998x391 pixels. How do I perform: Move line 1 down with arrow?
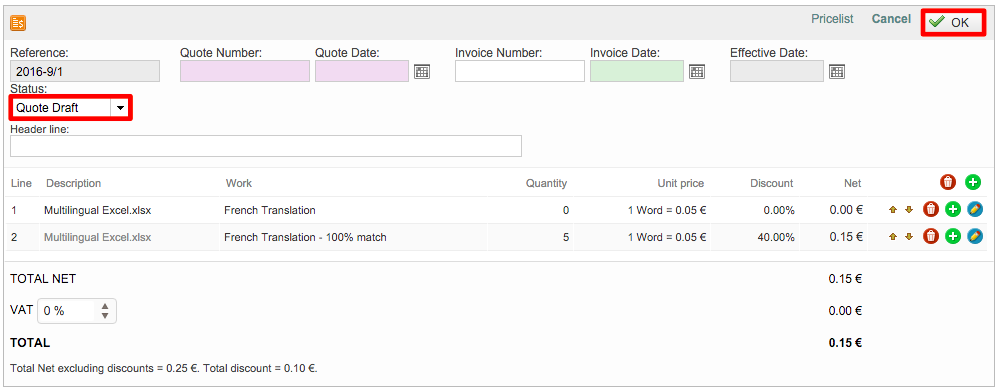(x=909, y=210)
